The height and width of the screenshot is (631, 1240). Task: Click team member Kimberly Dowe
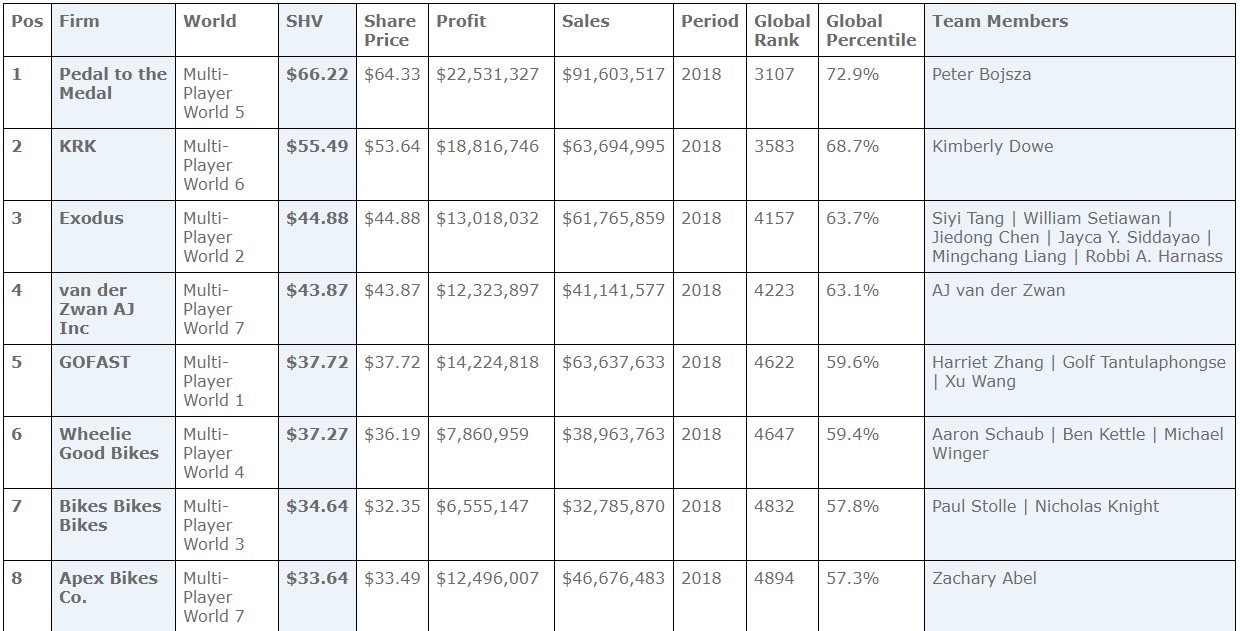(992, 146)
